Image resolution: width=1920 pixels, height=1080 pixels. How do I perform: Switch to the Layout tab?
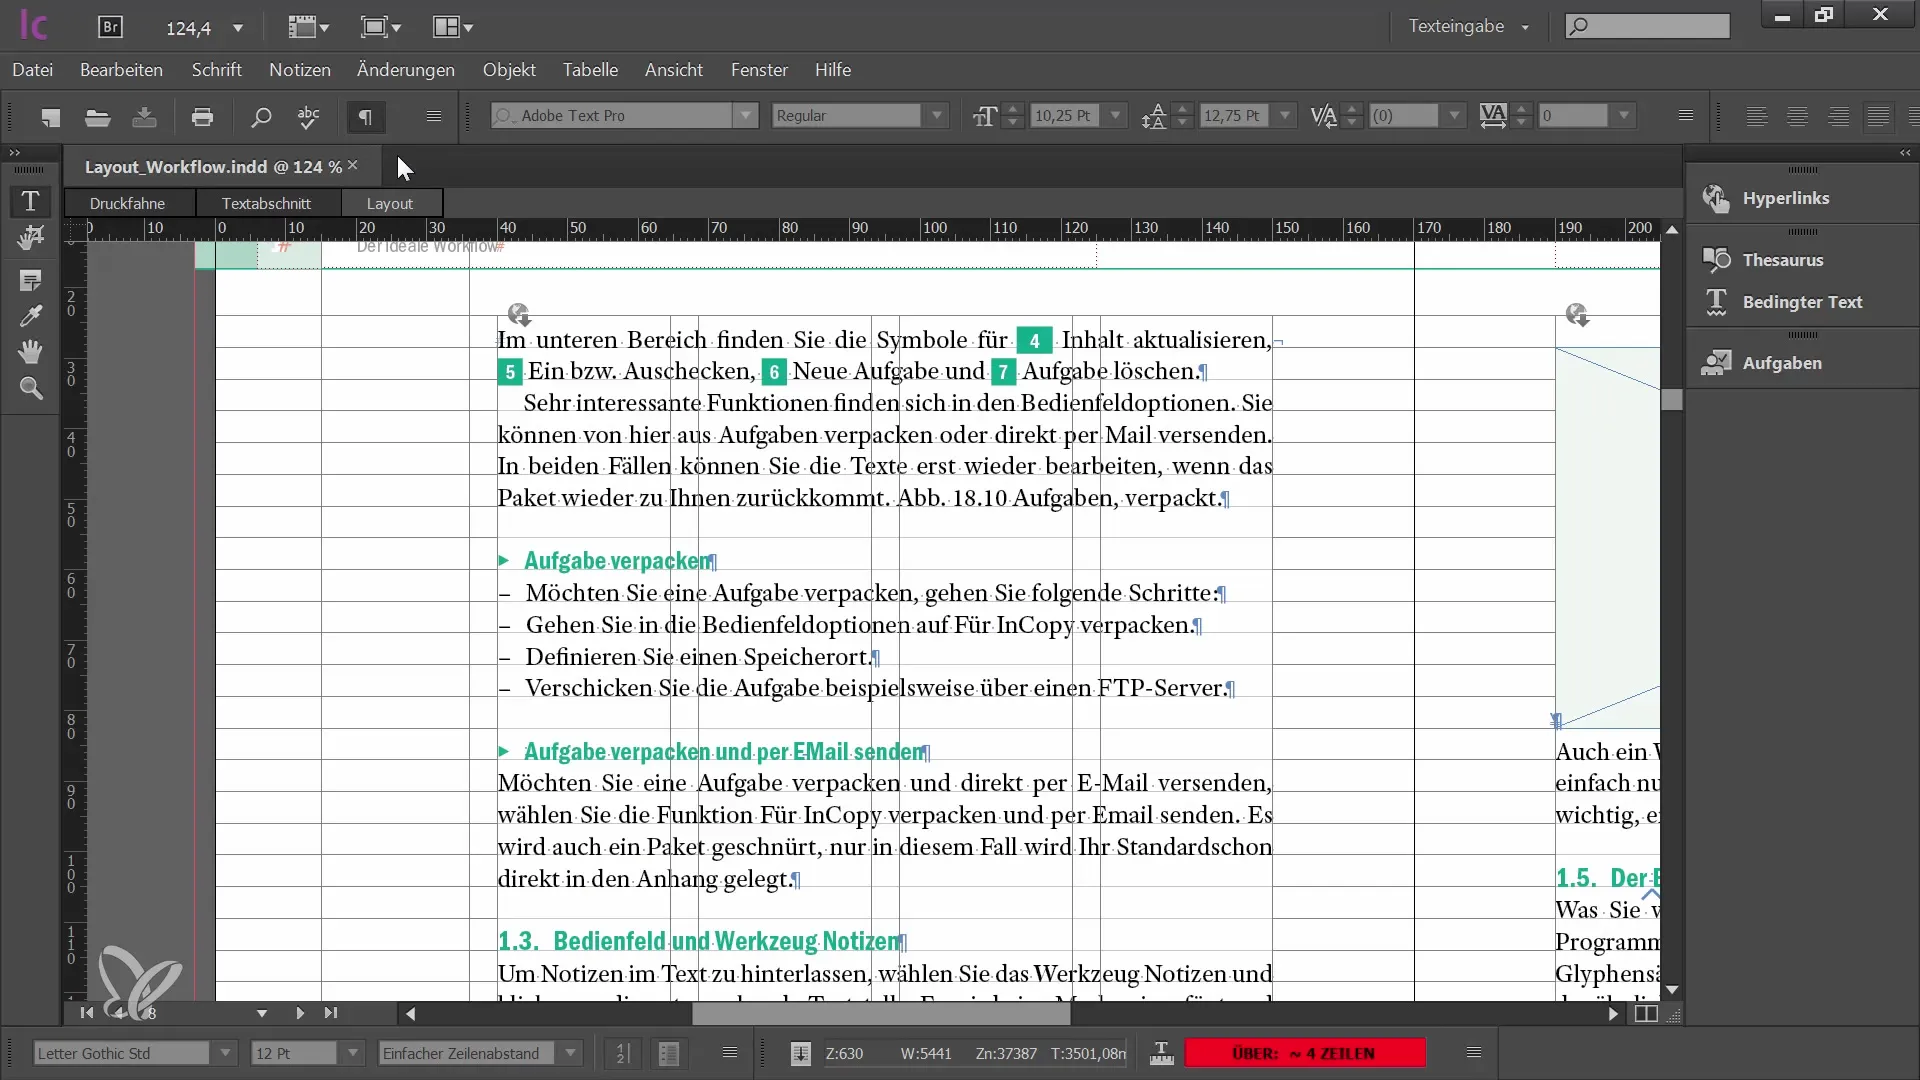[390, 202]
